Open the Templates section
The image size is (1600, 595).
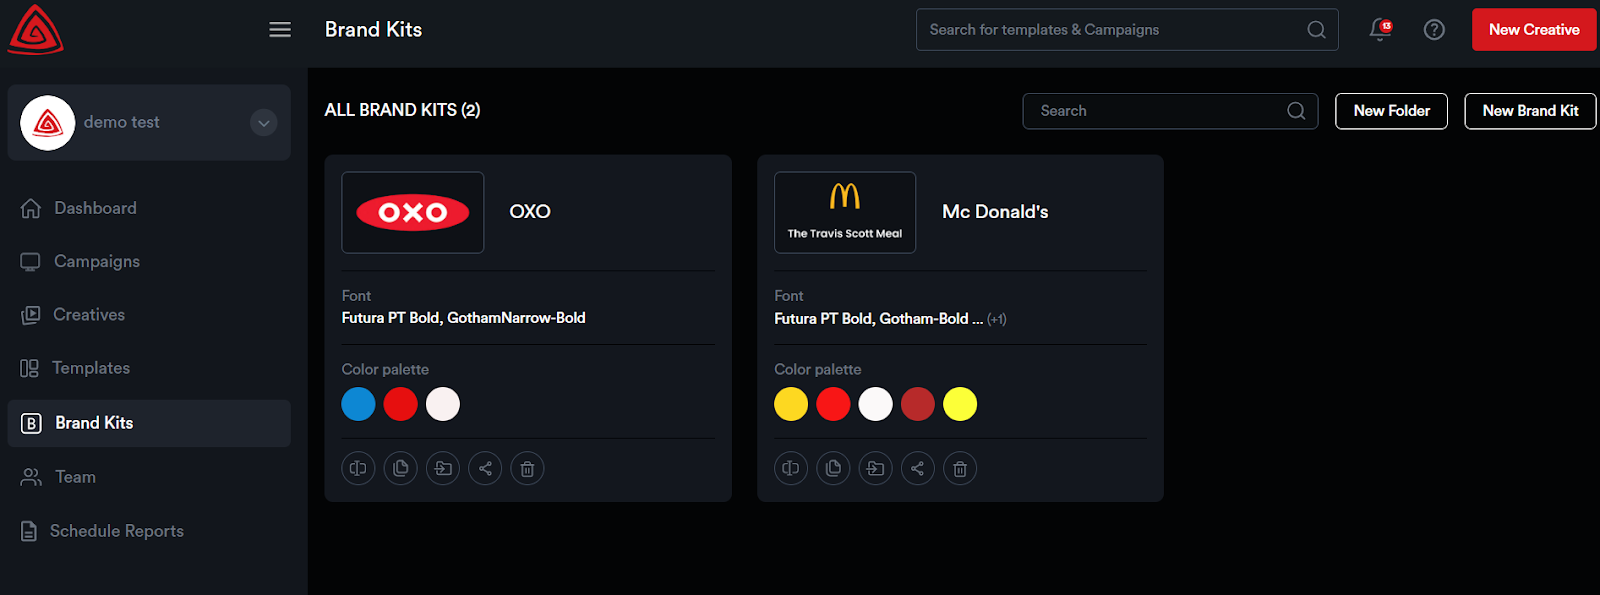91,368
